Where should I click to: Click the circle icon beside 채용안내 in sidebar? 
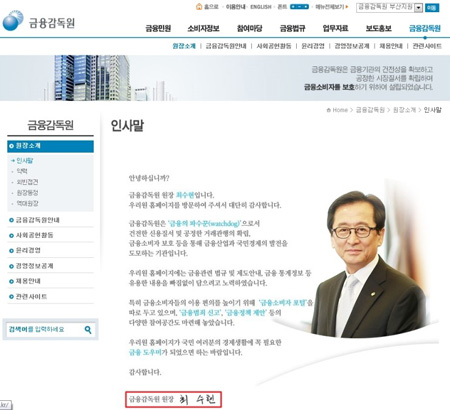point(11,281)
